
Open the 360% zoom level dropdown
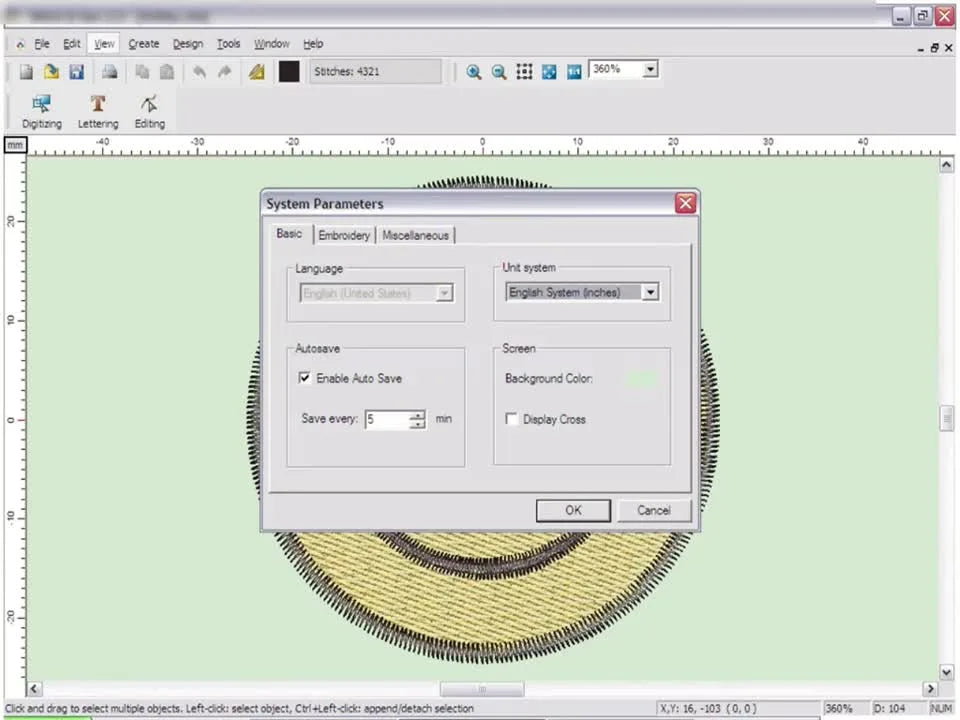(650, 69)
